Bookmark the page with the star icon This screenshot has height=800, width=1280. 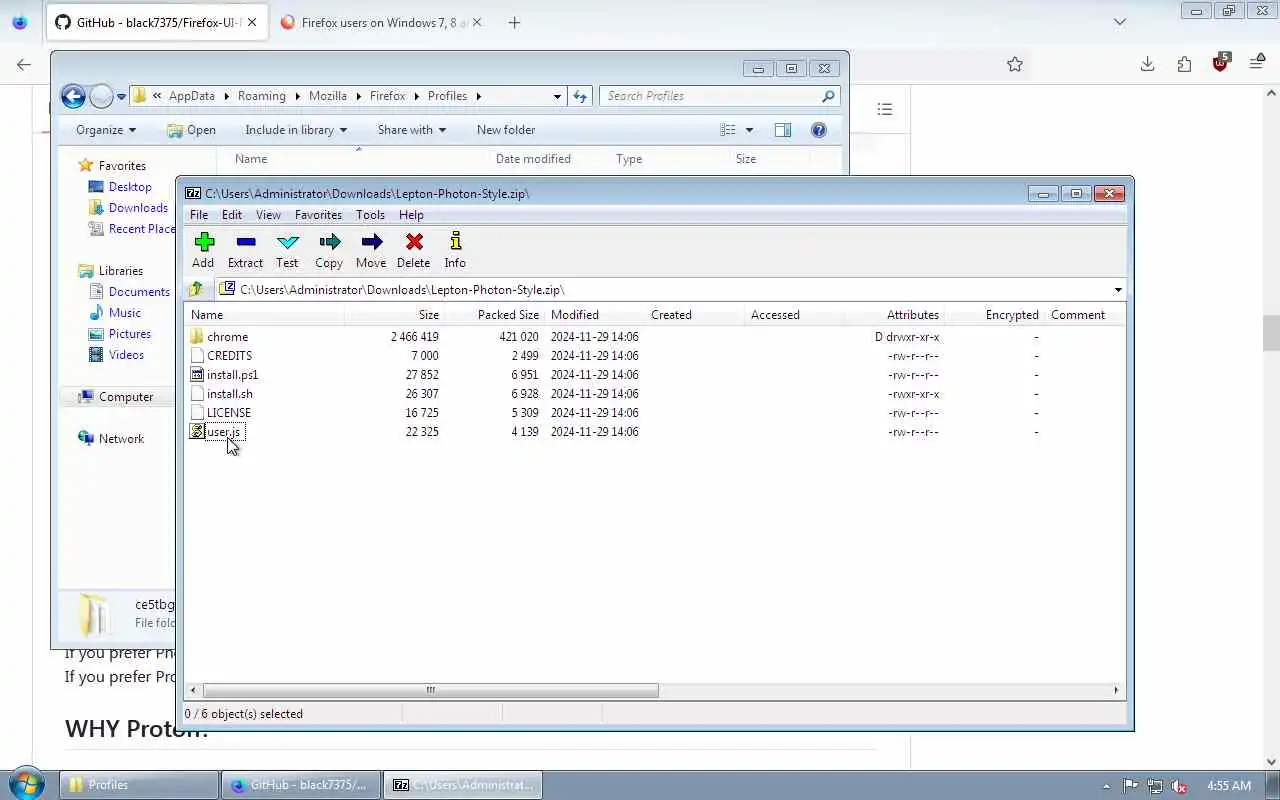point(1015,64)
